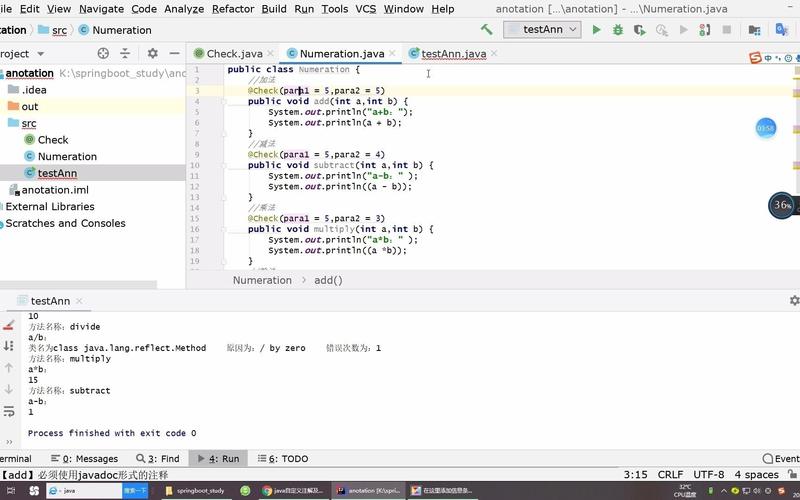Open the TODO tool window
The image size is (800, 500).
pyautogui.click(x=283, y=458)
